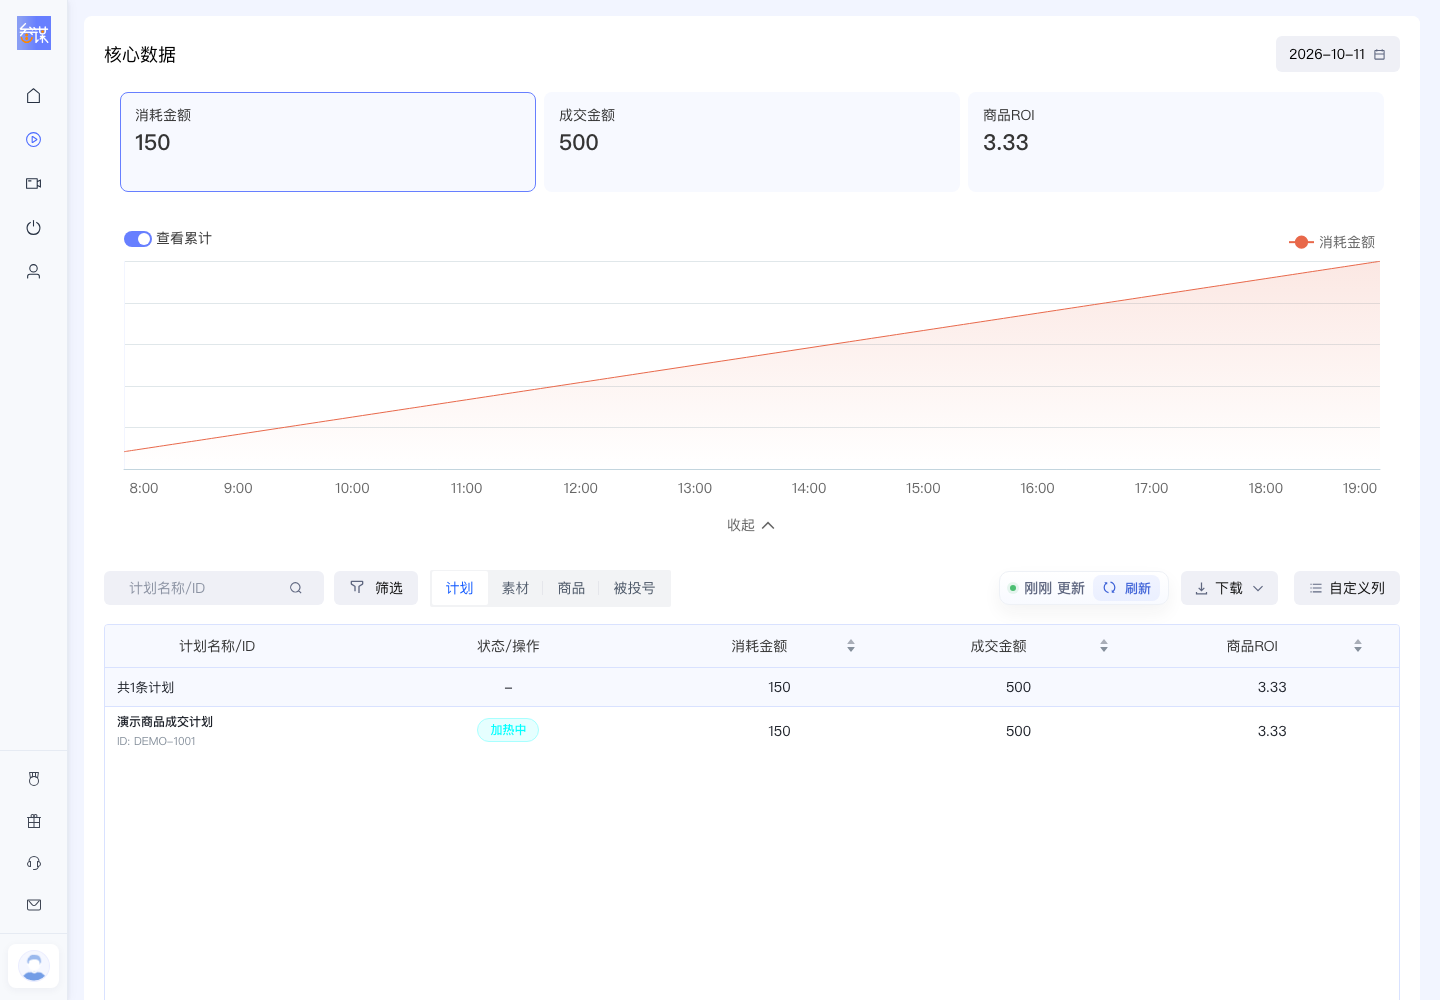Sort the 成交金额 column with its arrows
This screenshot has height=1000, width=1440.
1104,646
